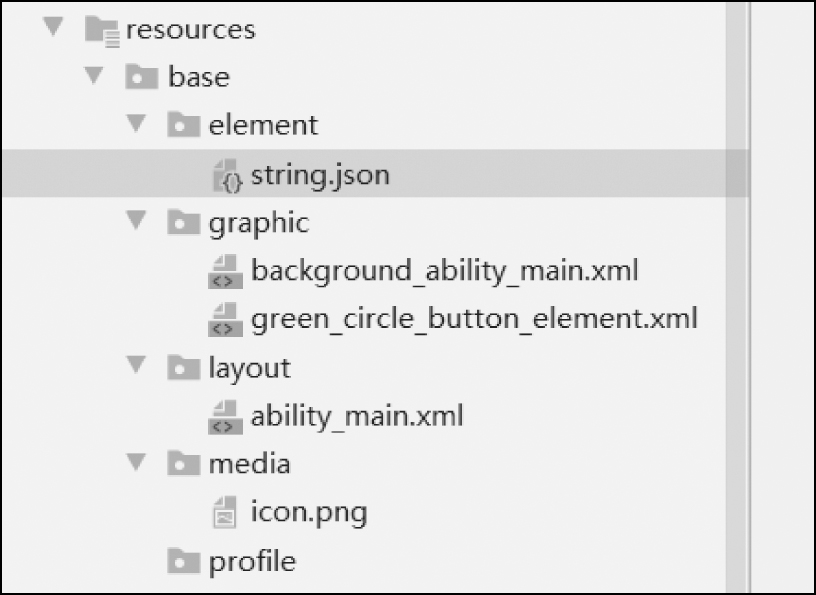Collapse the base folder arrow

(95, 75)
